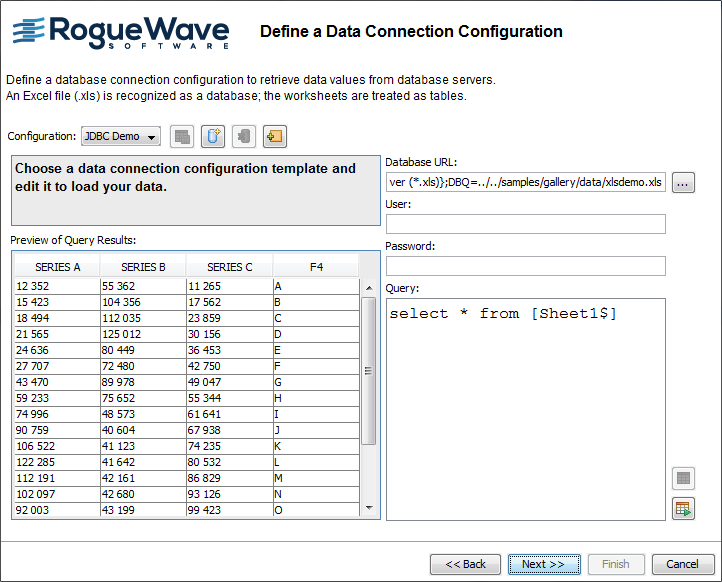Click the grayed-out grid icon beside the Configuration dropdown
722x582 pixels.
click(x=181, y=136)
